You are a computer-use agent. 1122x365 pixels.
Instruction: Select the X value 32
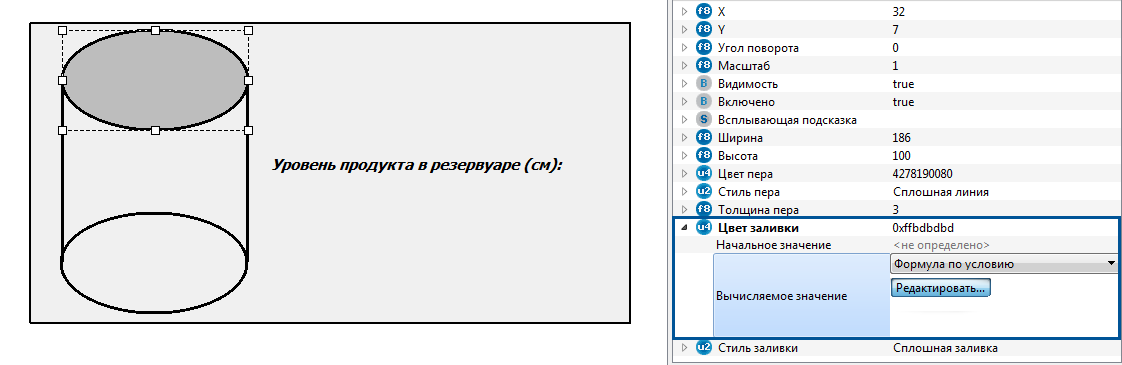(899, 11)
